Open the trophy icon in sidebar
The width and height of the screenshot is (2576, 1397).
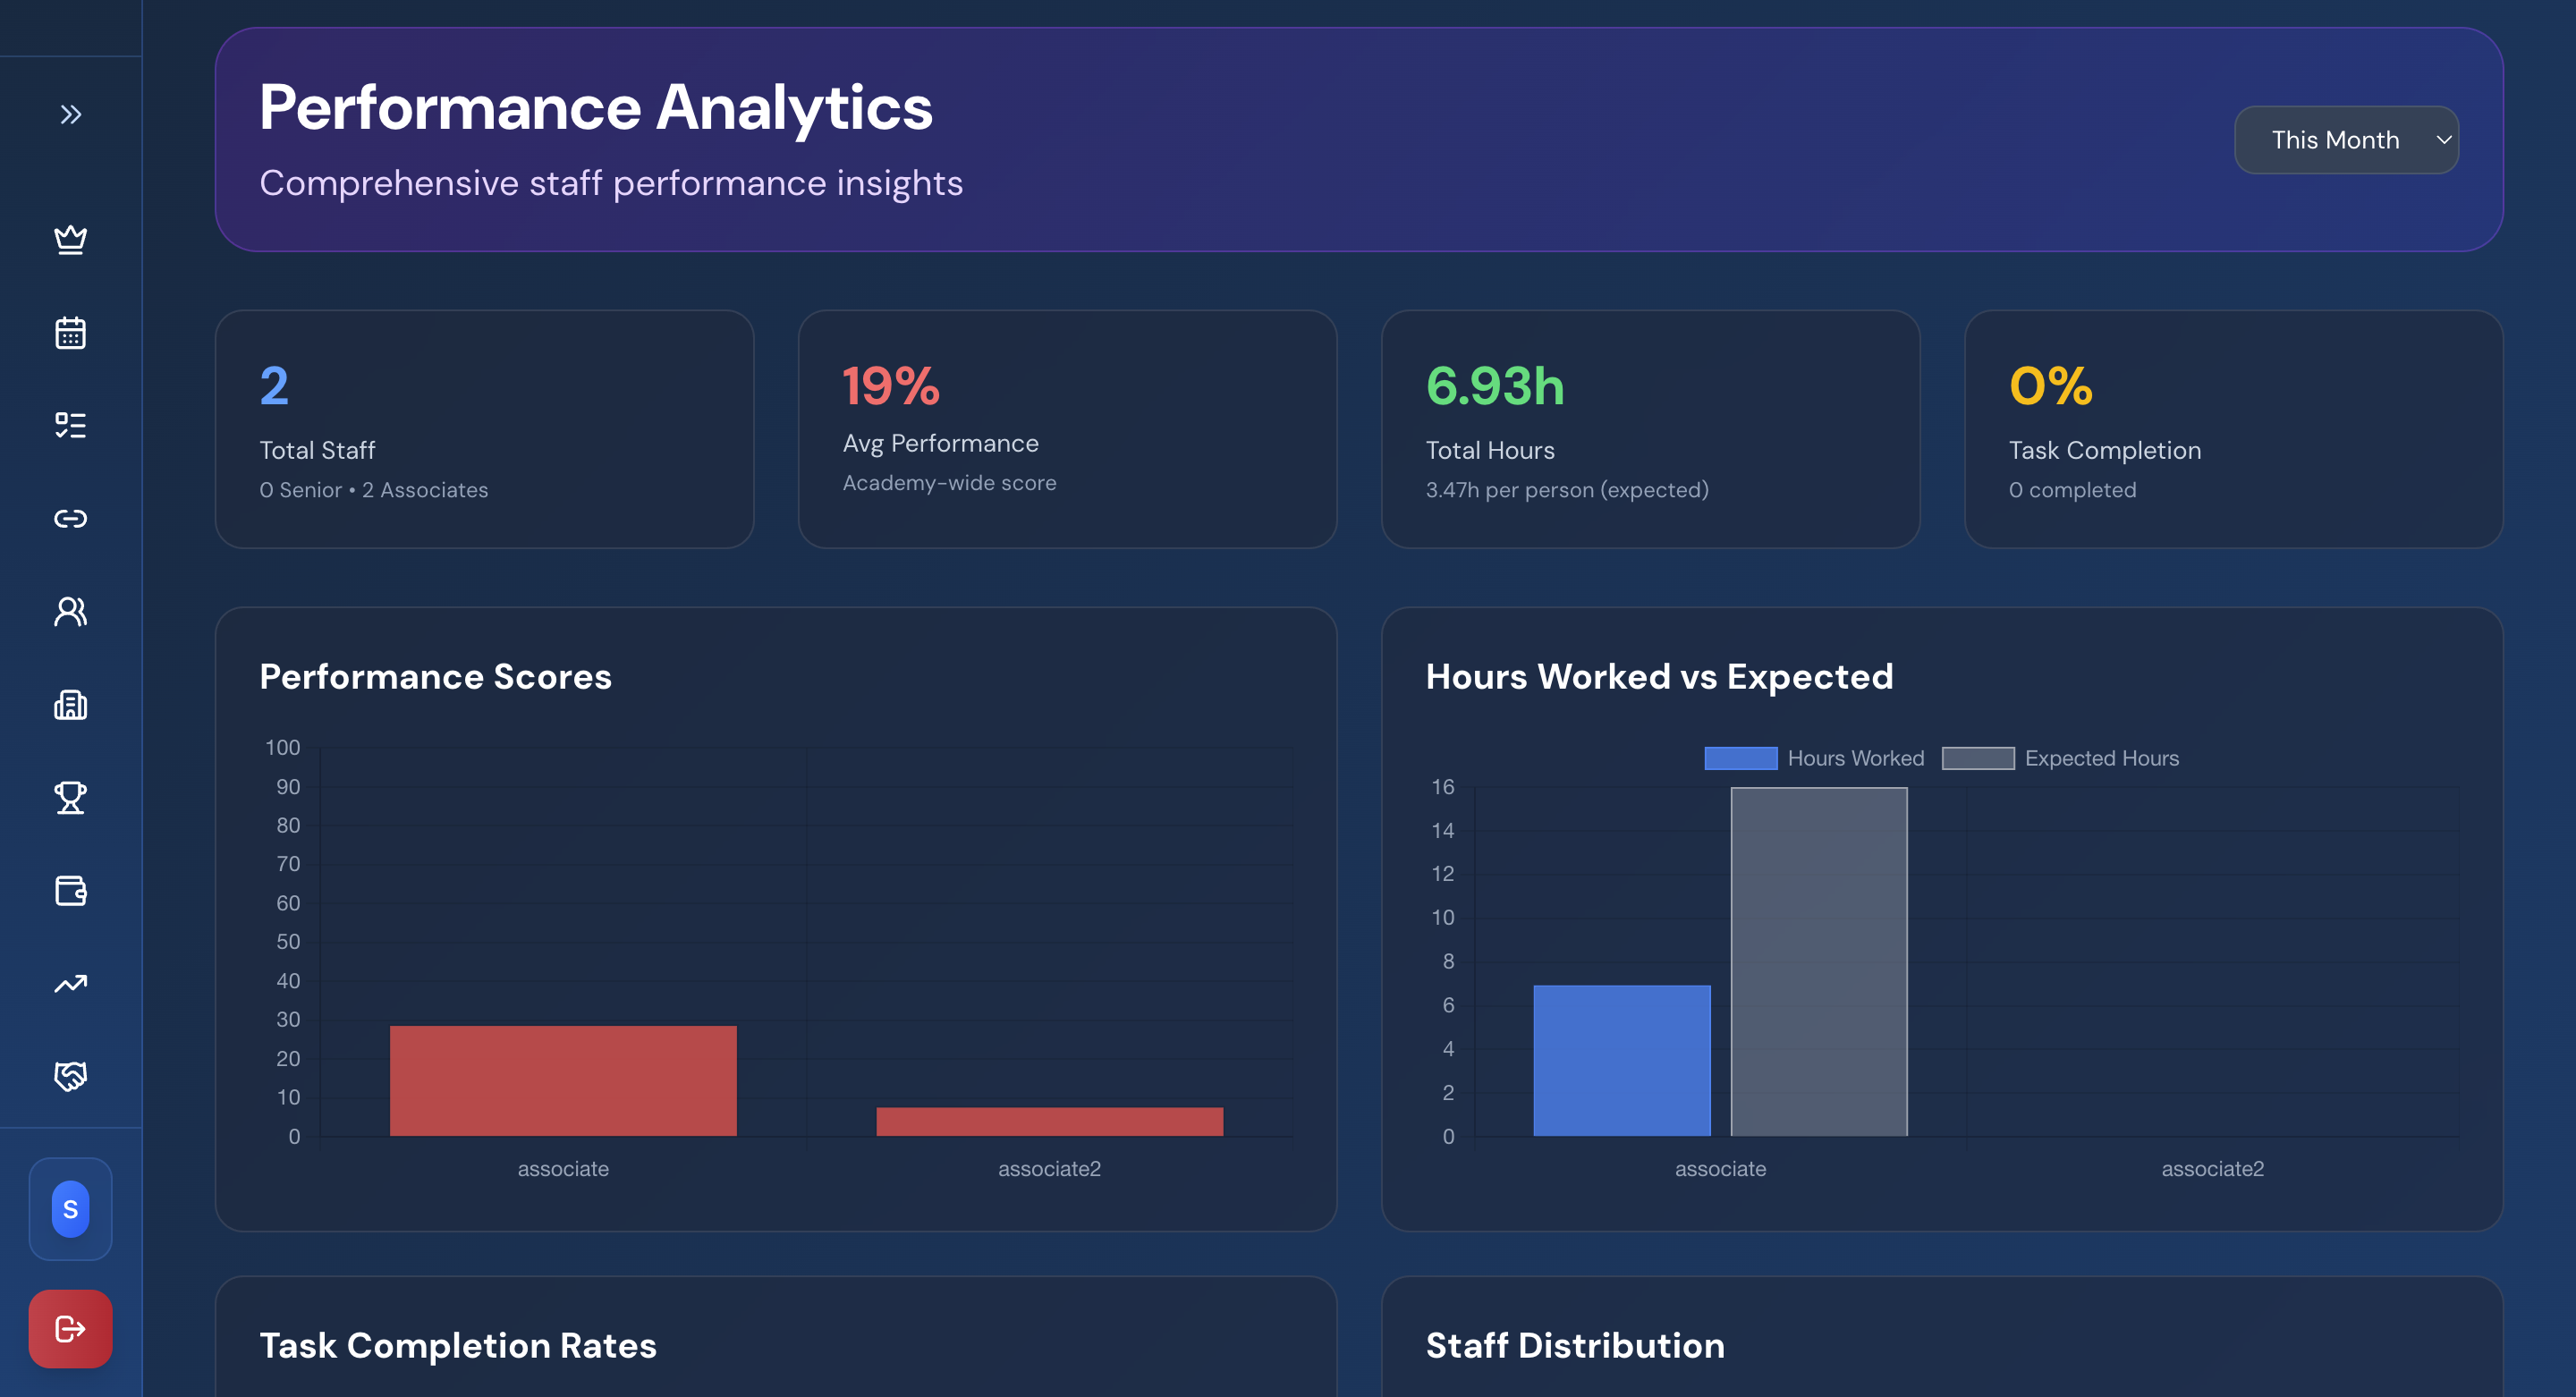70,798
